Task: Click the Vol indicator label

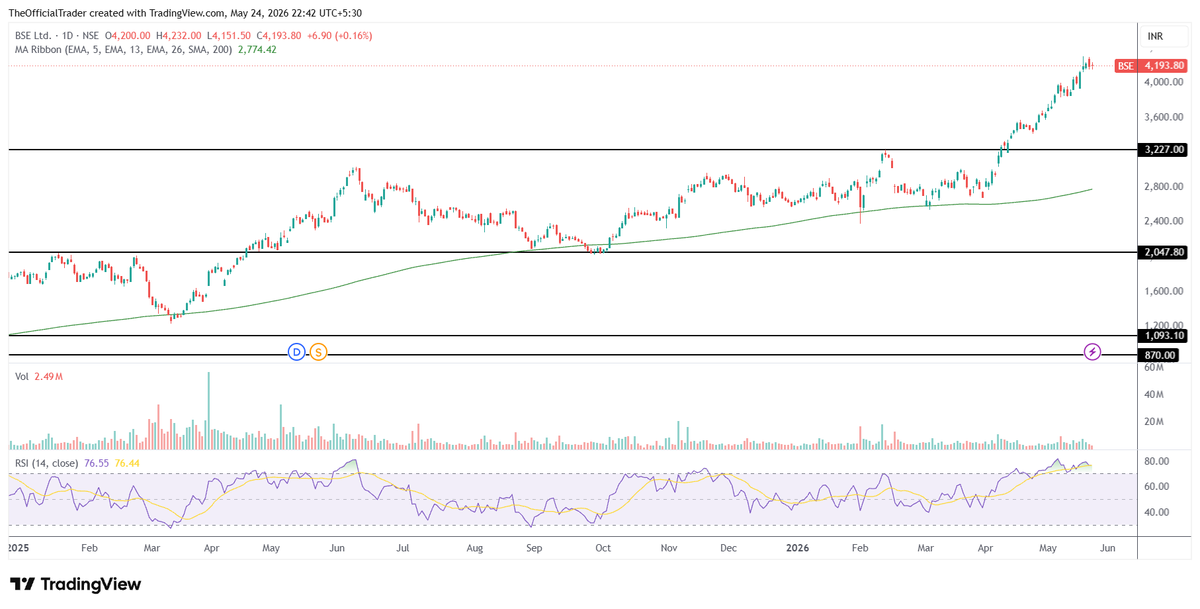Action: point(21,377)
